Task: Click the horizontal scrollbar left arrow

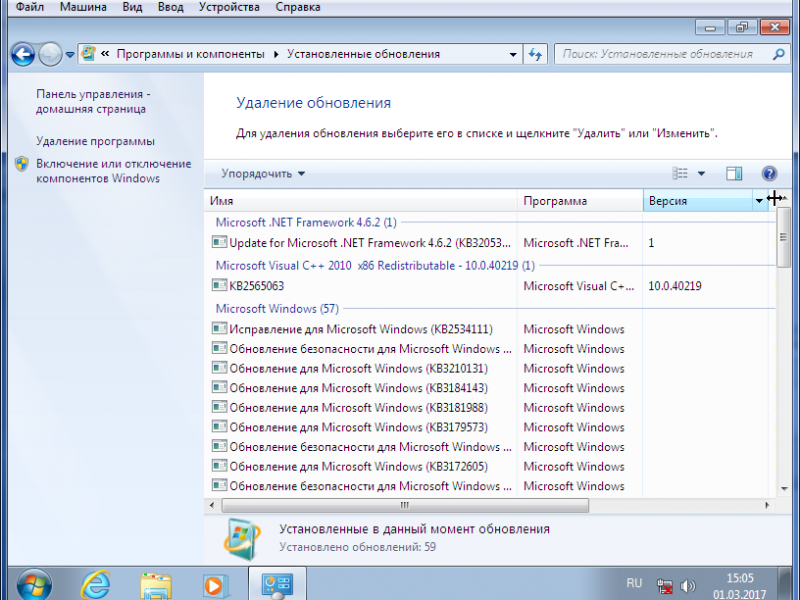Action: tap(212, 505)
